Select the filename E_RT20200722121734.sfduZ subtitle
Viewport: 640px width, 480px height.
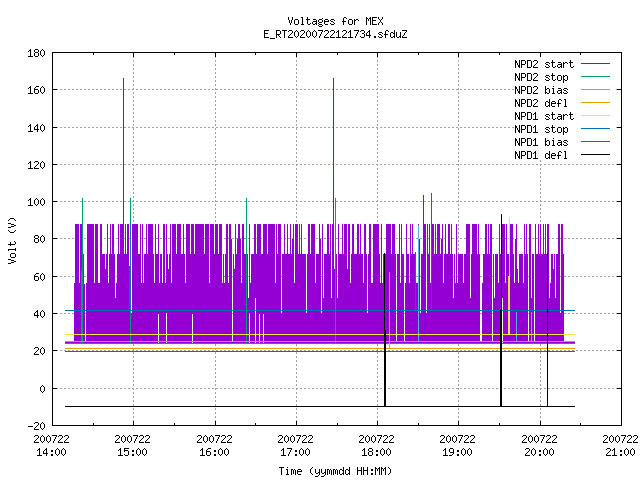point(335,34)
